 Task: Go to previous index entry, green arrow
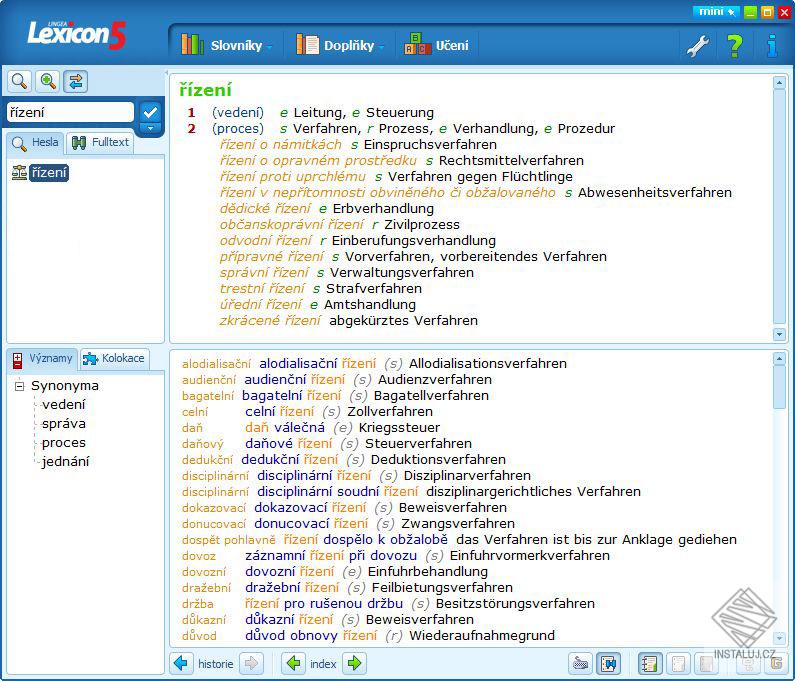(294, 663)
